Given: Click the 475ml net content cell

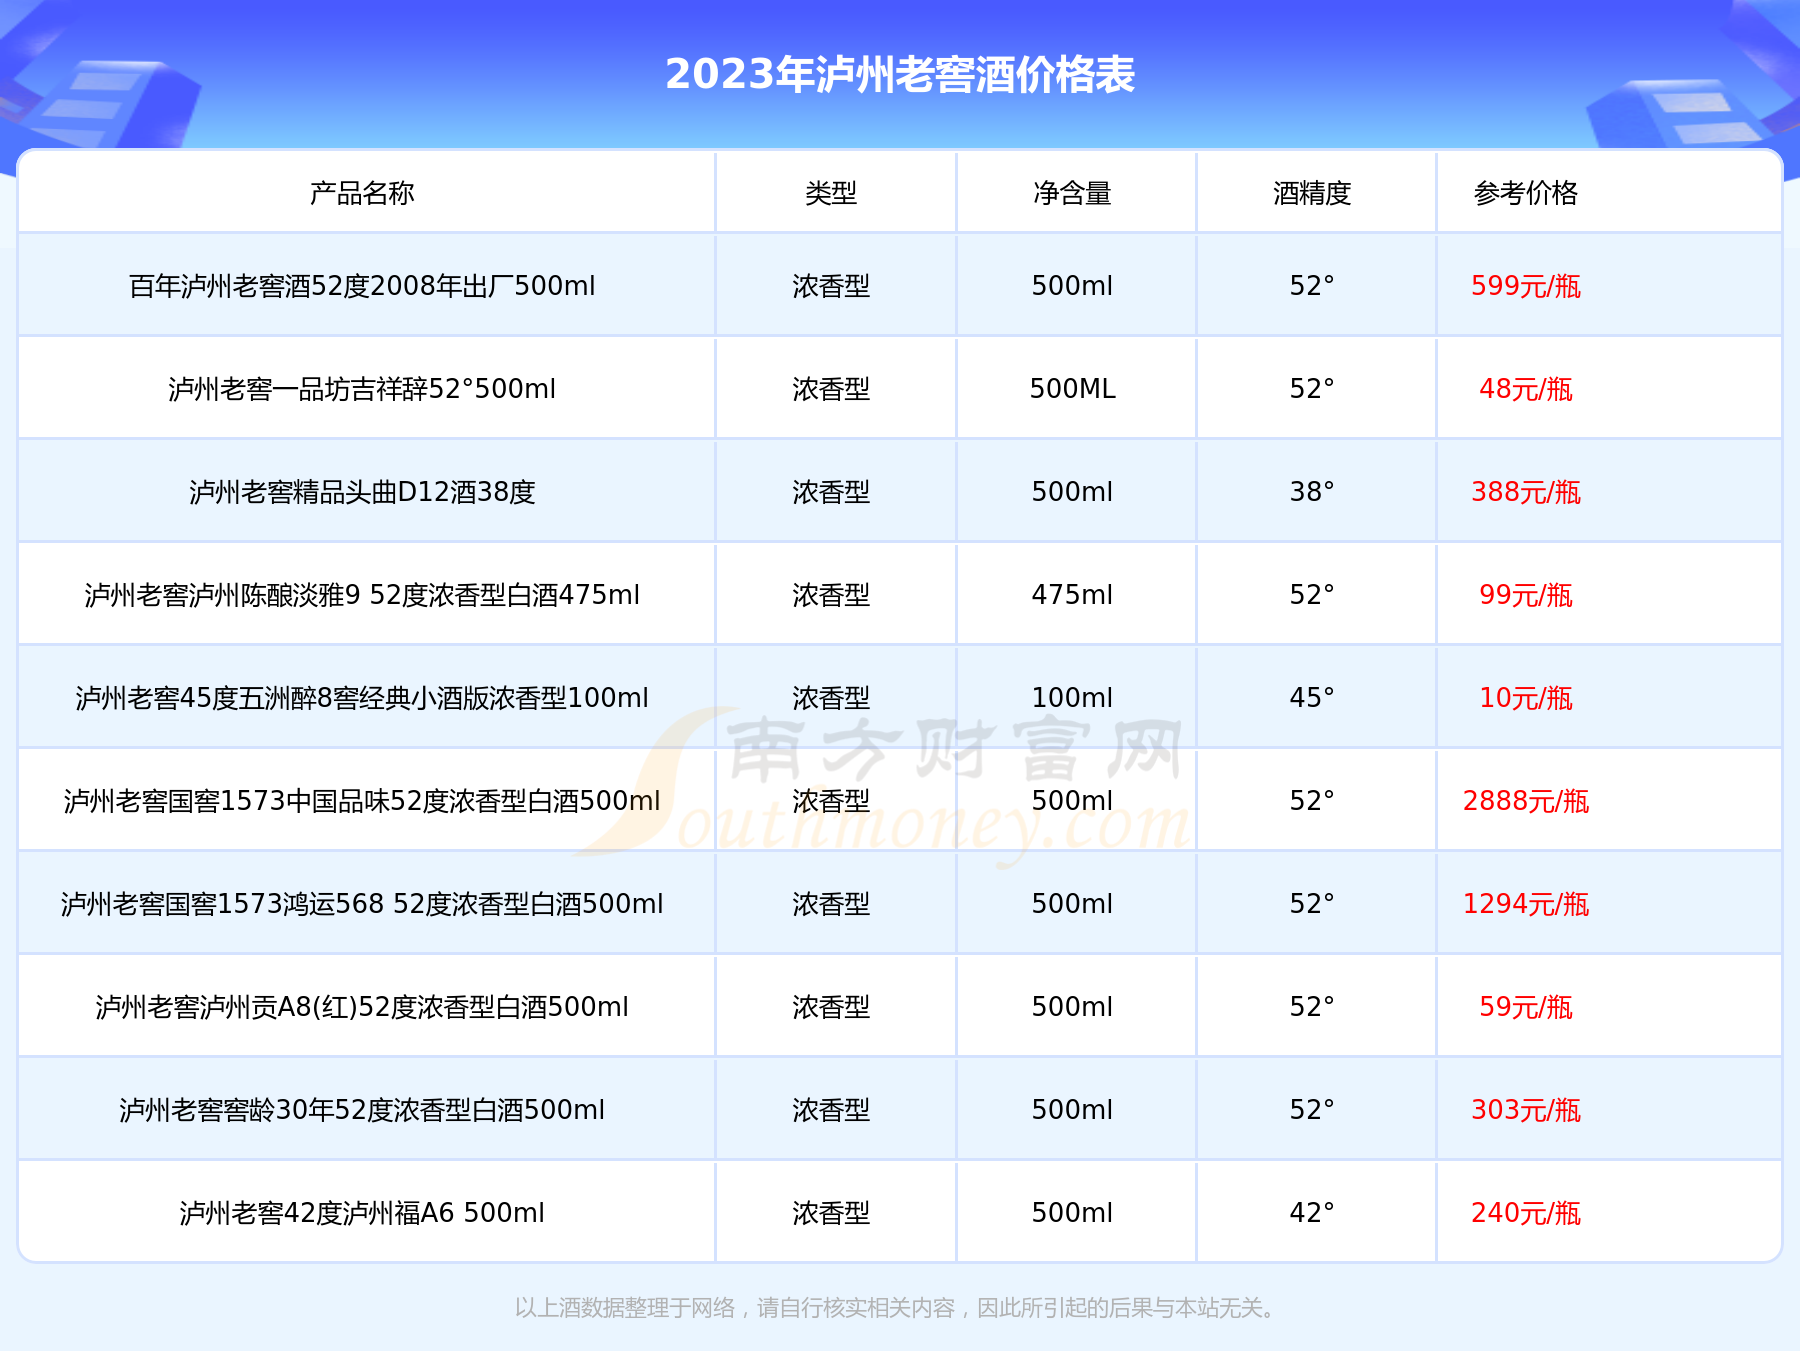Looking at the screenshot, I should coord(1072,595).
